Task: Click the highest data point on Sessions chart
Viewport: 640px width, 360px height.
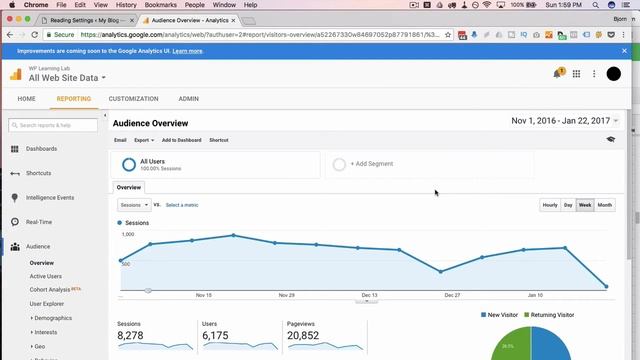Action: pyautogui.click(x=233, y=235)
